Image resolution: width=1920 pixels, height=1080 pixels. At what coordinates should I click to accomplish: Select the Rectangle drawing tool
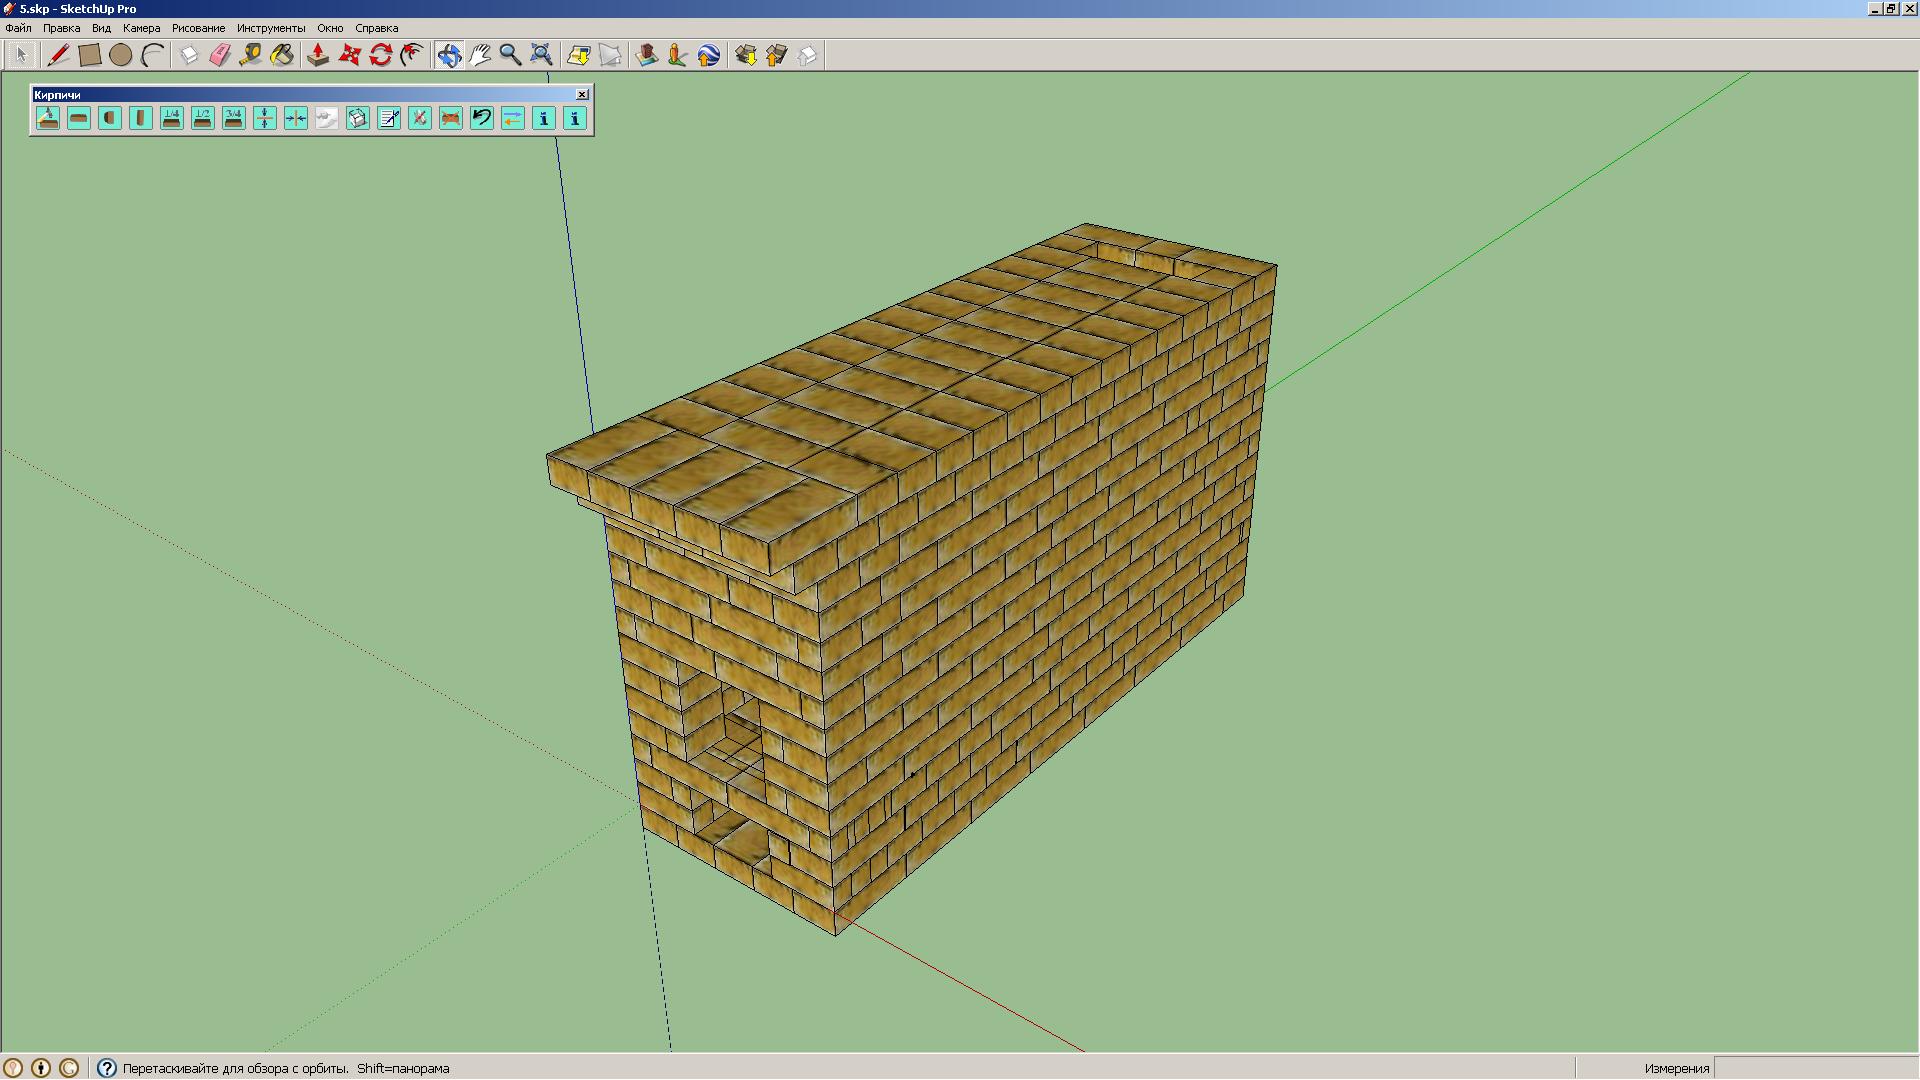click(x=90, y=55)
